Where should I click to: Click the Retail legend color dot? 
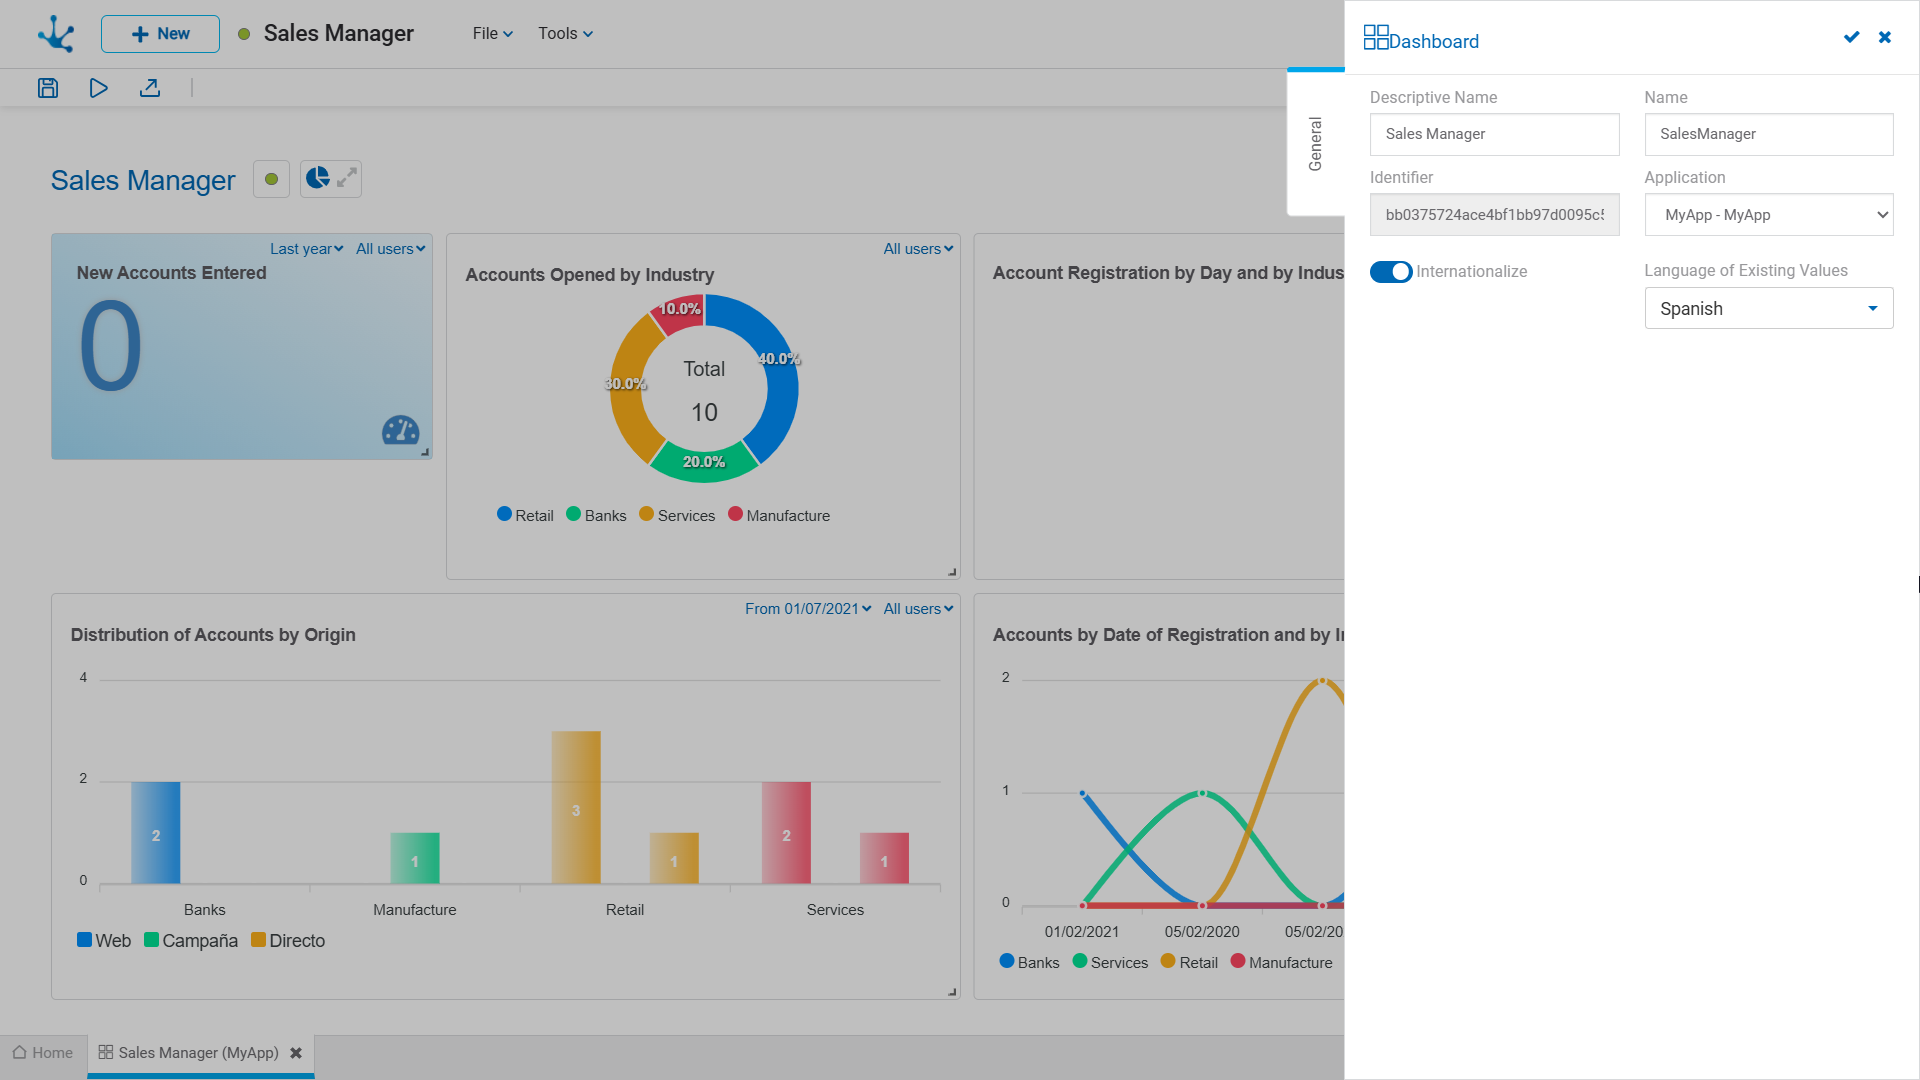[x=504, y=514]
